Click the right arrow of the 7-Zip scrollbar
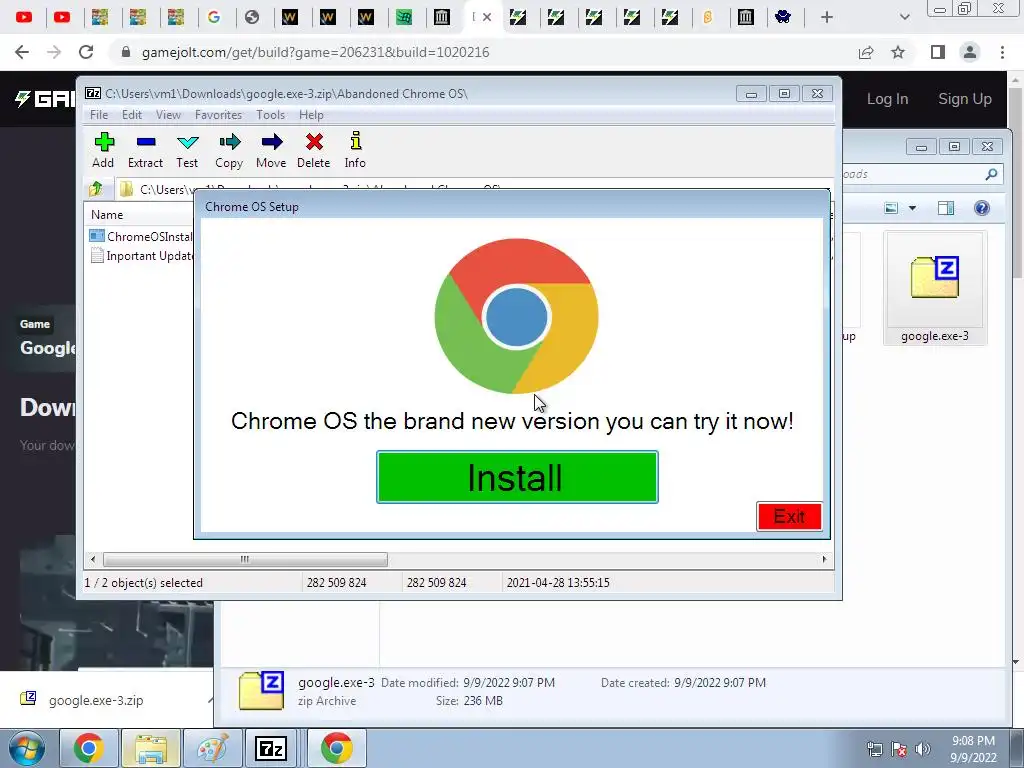Image resolution: width=1024 pixels, height=768 pixels. point(824,559)
